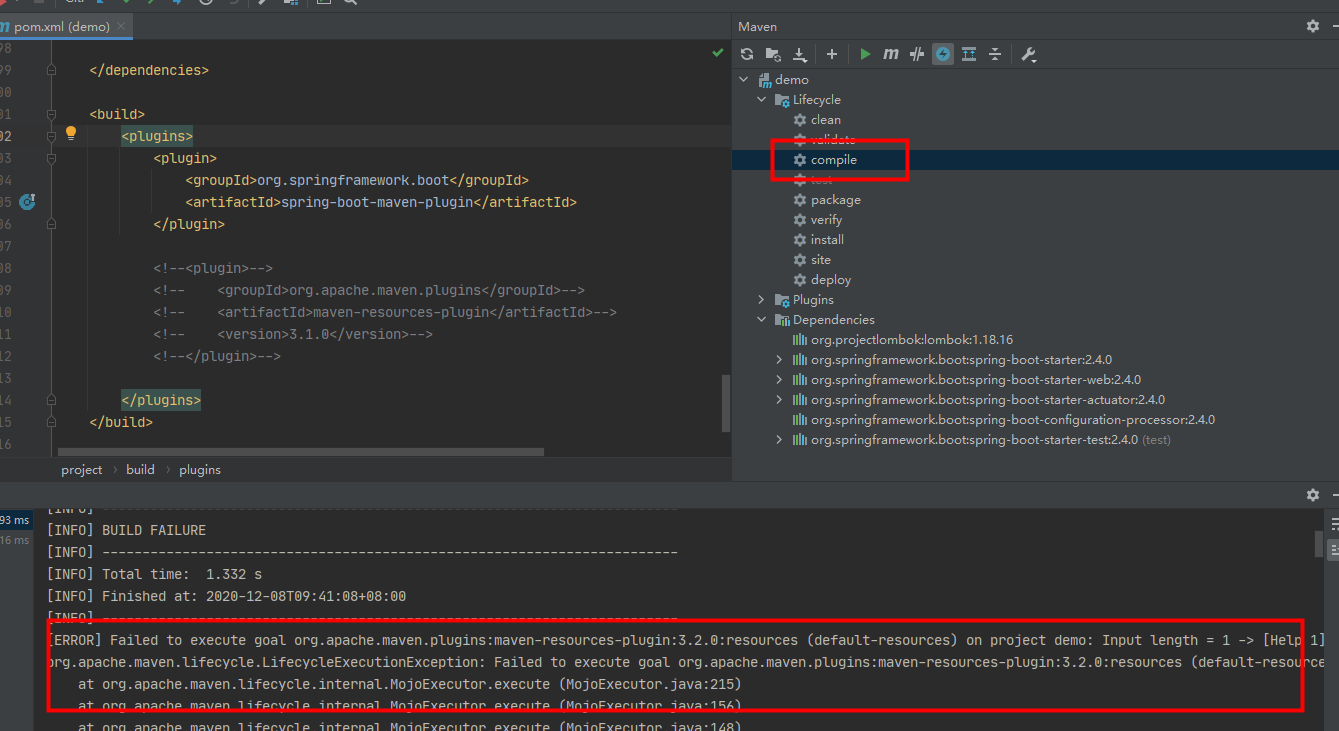The image size is (1339, 731).
Task: Open Execute Maven Goal with the m icon
Action: 890,53
